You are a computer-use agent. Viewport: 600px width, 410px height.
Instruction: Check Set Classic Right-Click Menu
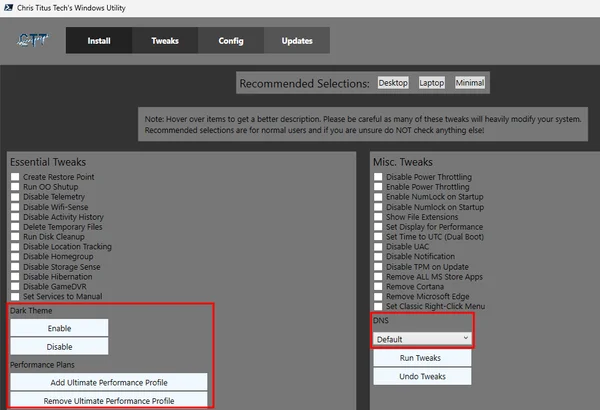click(378, 306)
